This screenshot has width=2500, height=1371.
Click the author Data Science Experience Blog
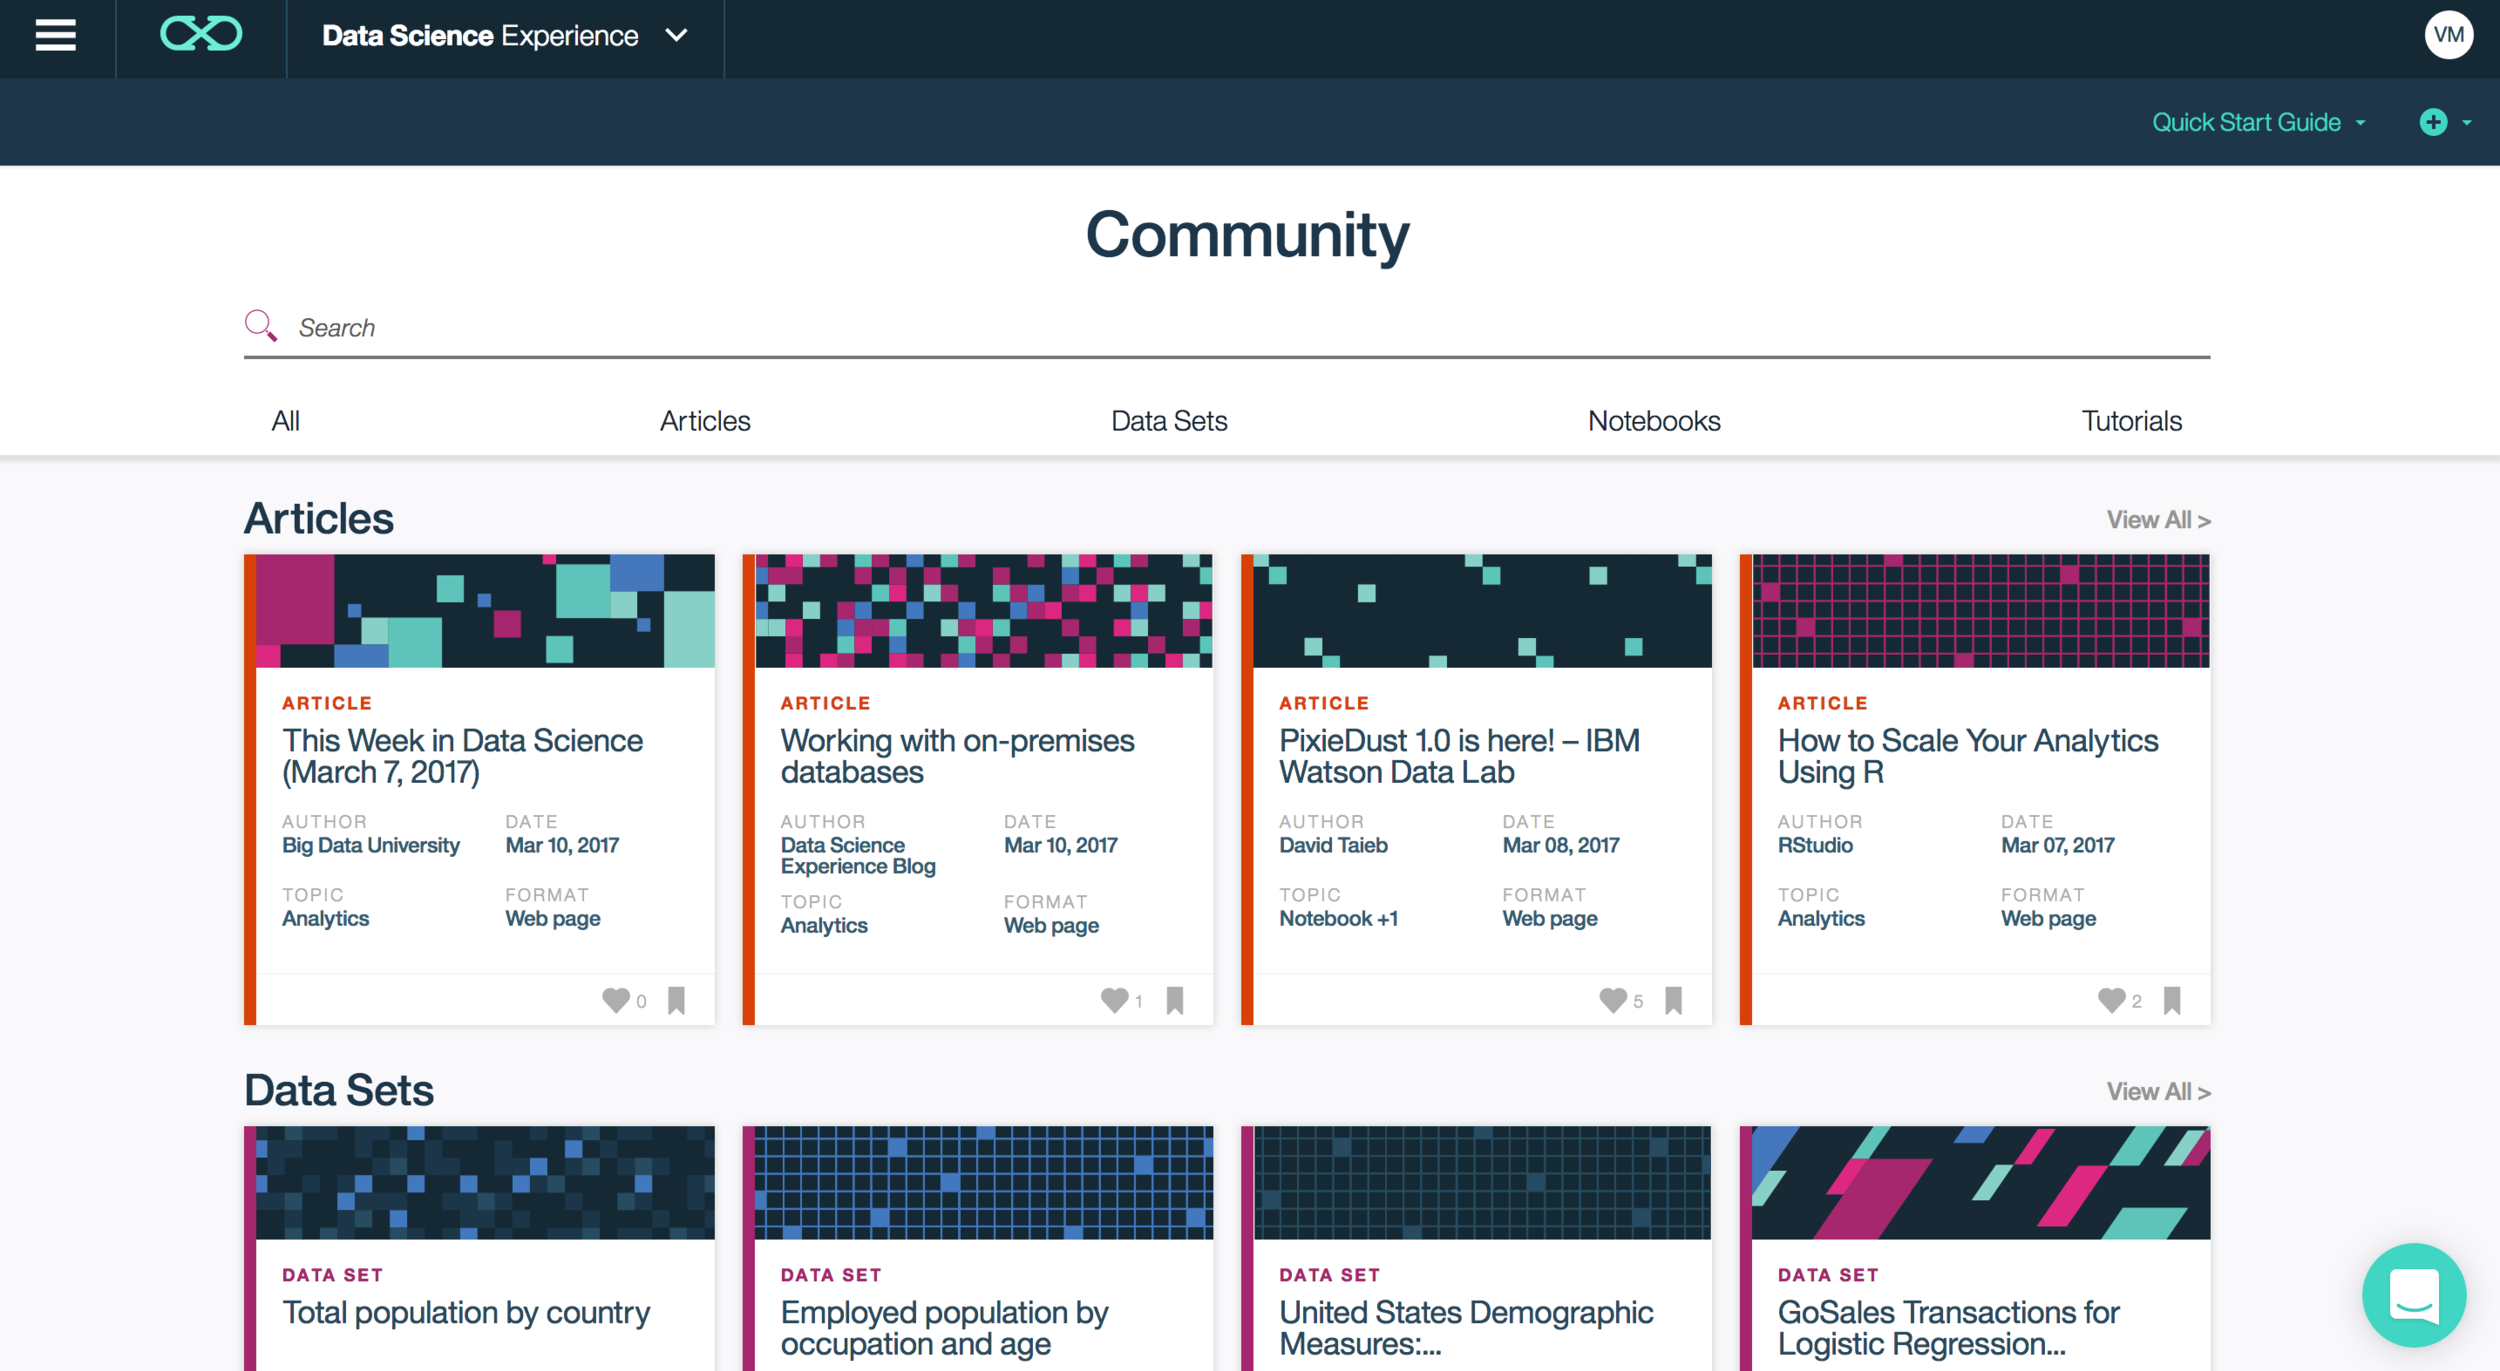858,856
